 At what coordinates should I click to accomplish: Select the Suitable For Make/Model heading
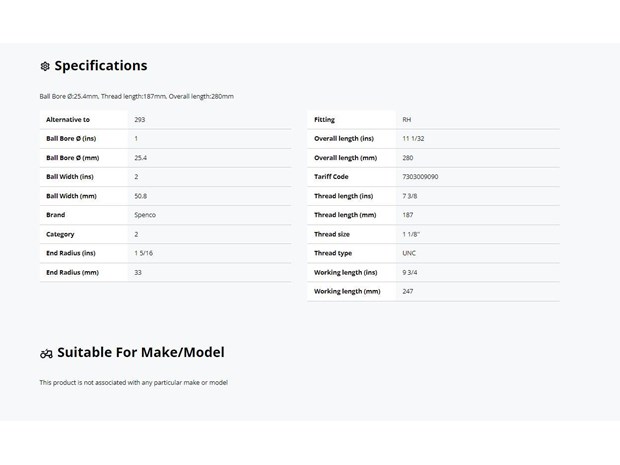pyautogui.click(x=141, y=352)
